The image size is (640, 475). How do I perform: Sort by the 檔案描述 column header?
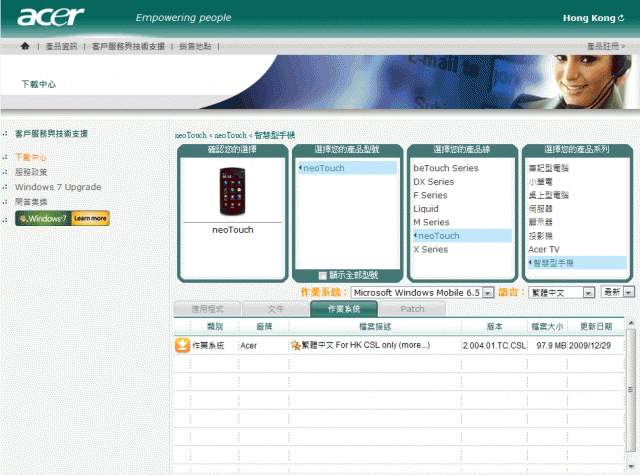tap(375, 326)
